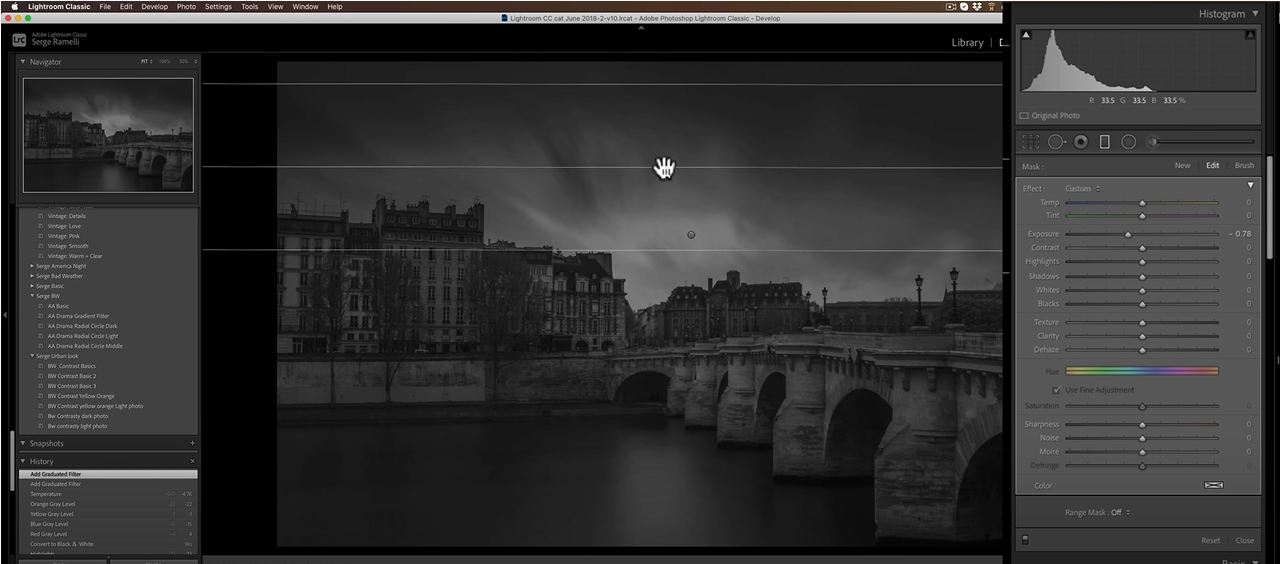
Task: Open the Color swatch picker
Action: click(1213, 486)
